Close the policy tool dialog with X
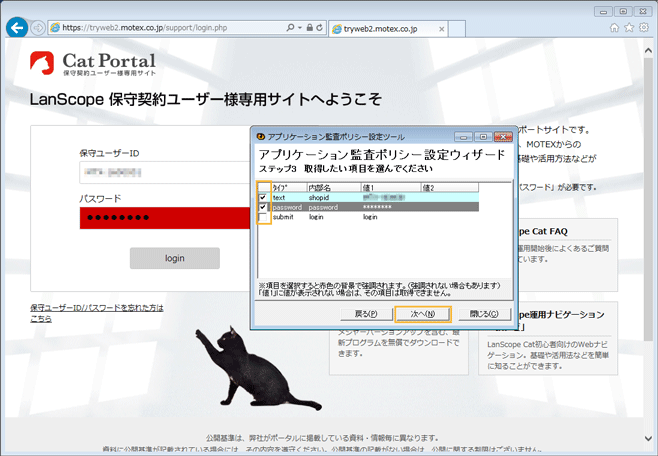 (503, 137)
